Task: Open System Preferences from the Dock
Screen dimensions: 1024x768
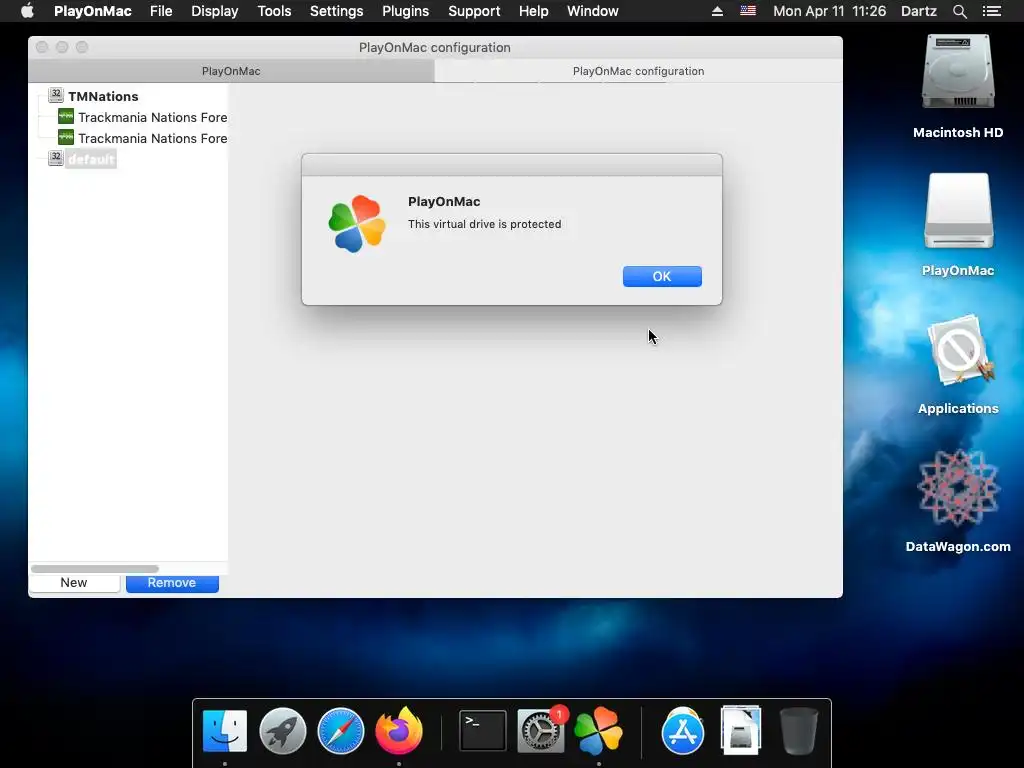Action: point(541,731)
